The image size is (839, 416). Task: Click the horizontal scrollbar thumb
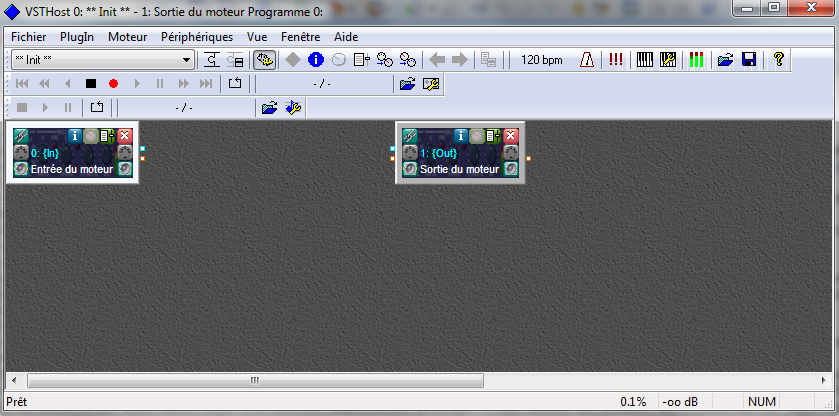(255, 380)
